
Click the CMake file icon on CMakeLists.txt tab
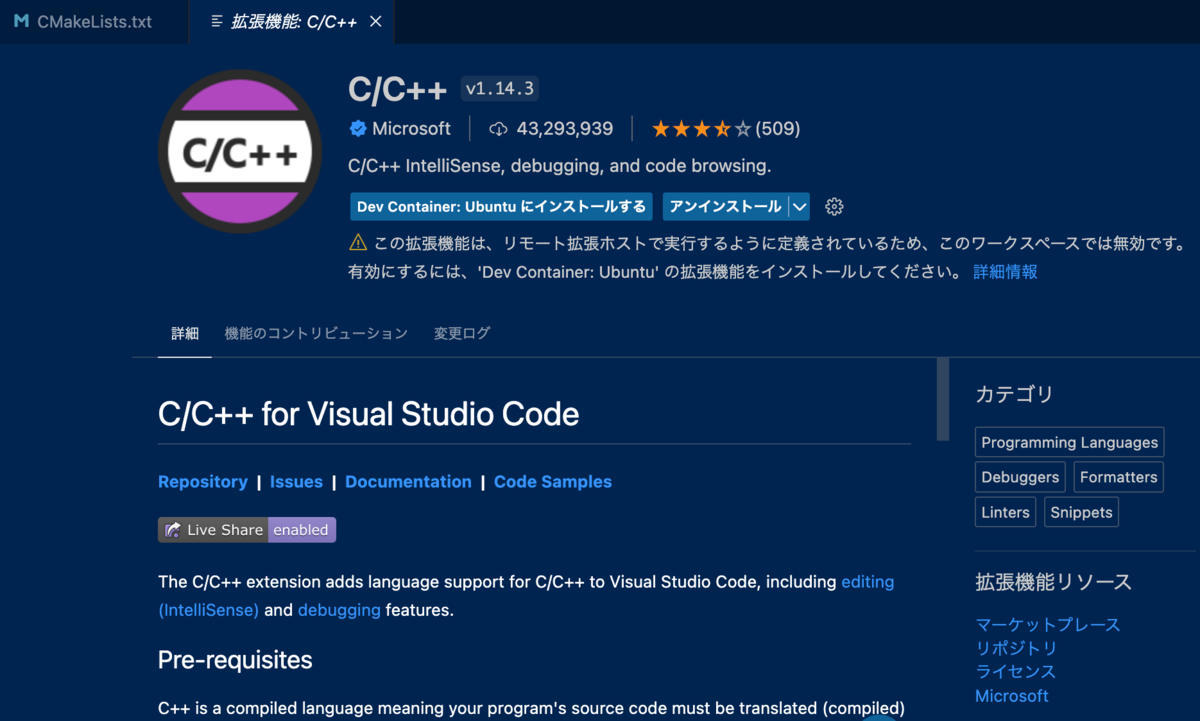pos(21,21)
